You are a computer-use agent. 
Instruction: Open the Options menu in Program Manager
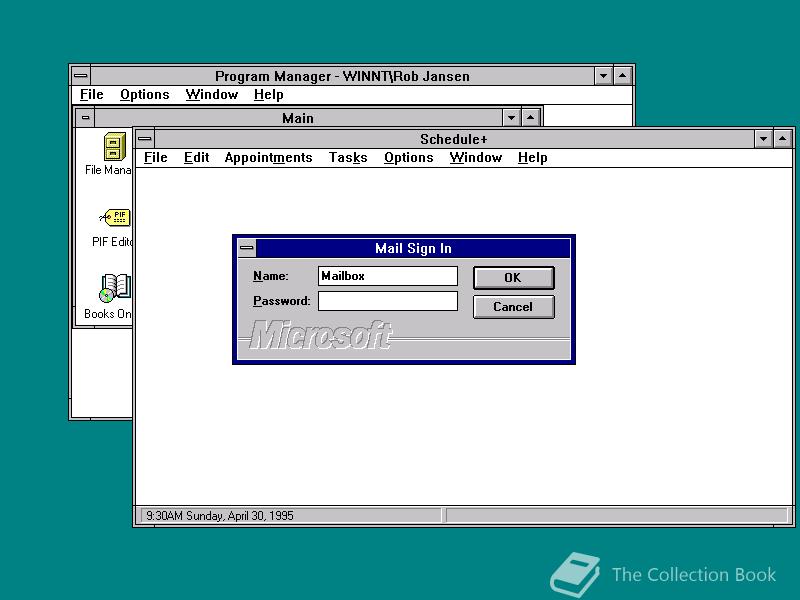144,94
